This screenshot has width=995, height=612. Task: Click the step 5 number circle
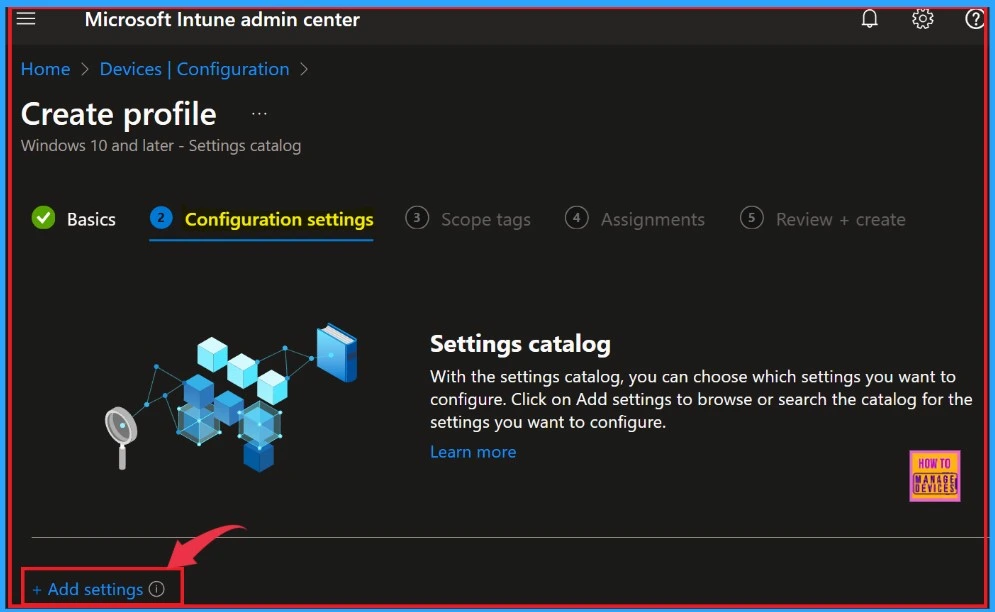[x=751, y=218]
